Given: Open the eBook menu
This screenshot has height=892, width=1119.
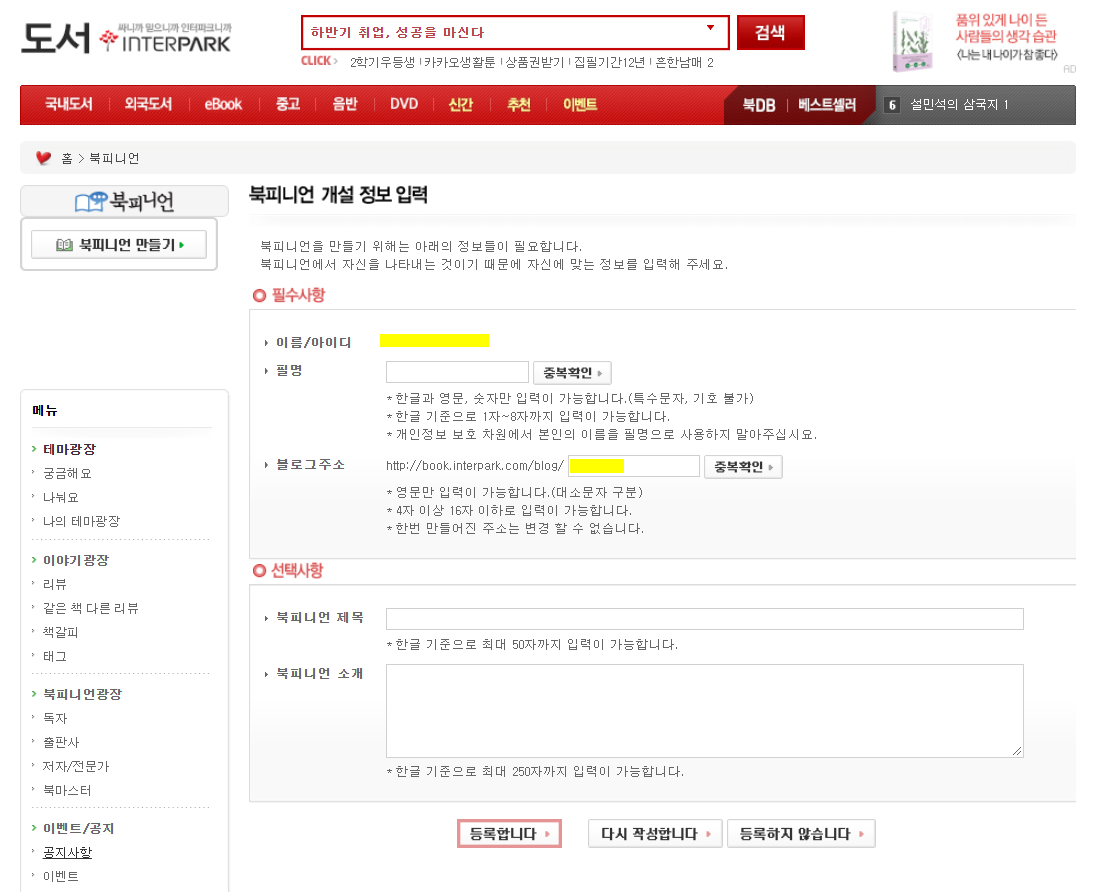Looking at the screenshot, I should tap(223, 105).
